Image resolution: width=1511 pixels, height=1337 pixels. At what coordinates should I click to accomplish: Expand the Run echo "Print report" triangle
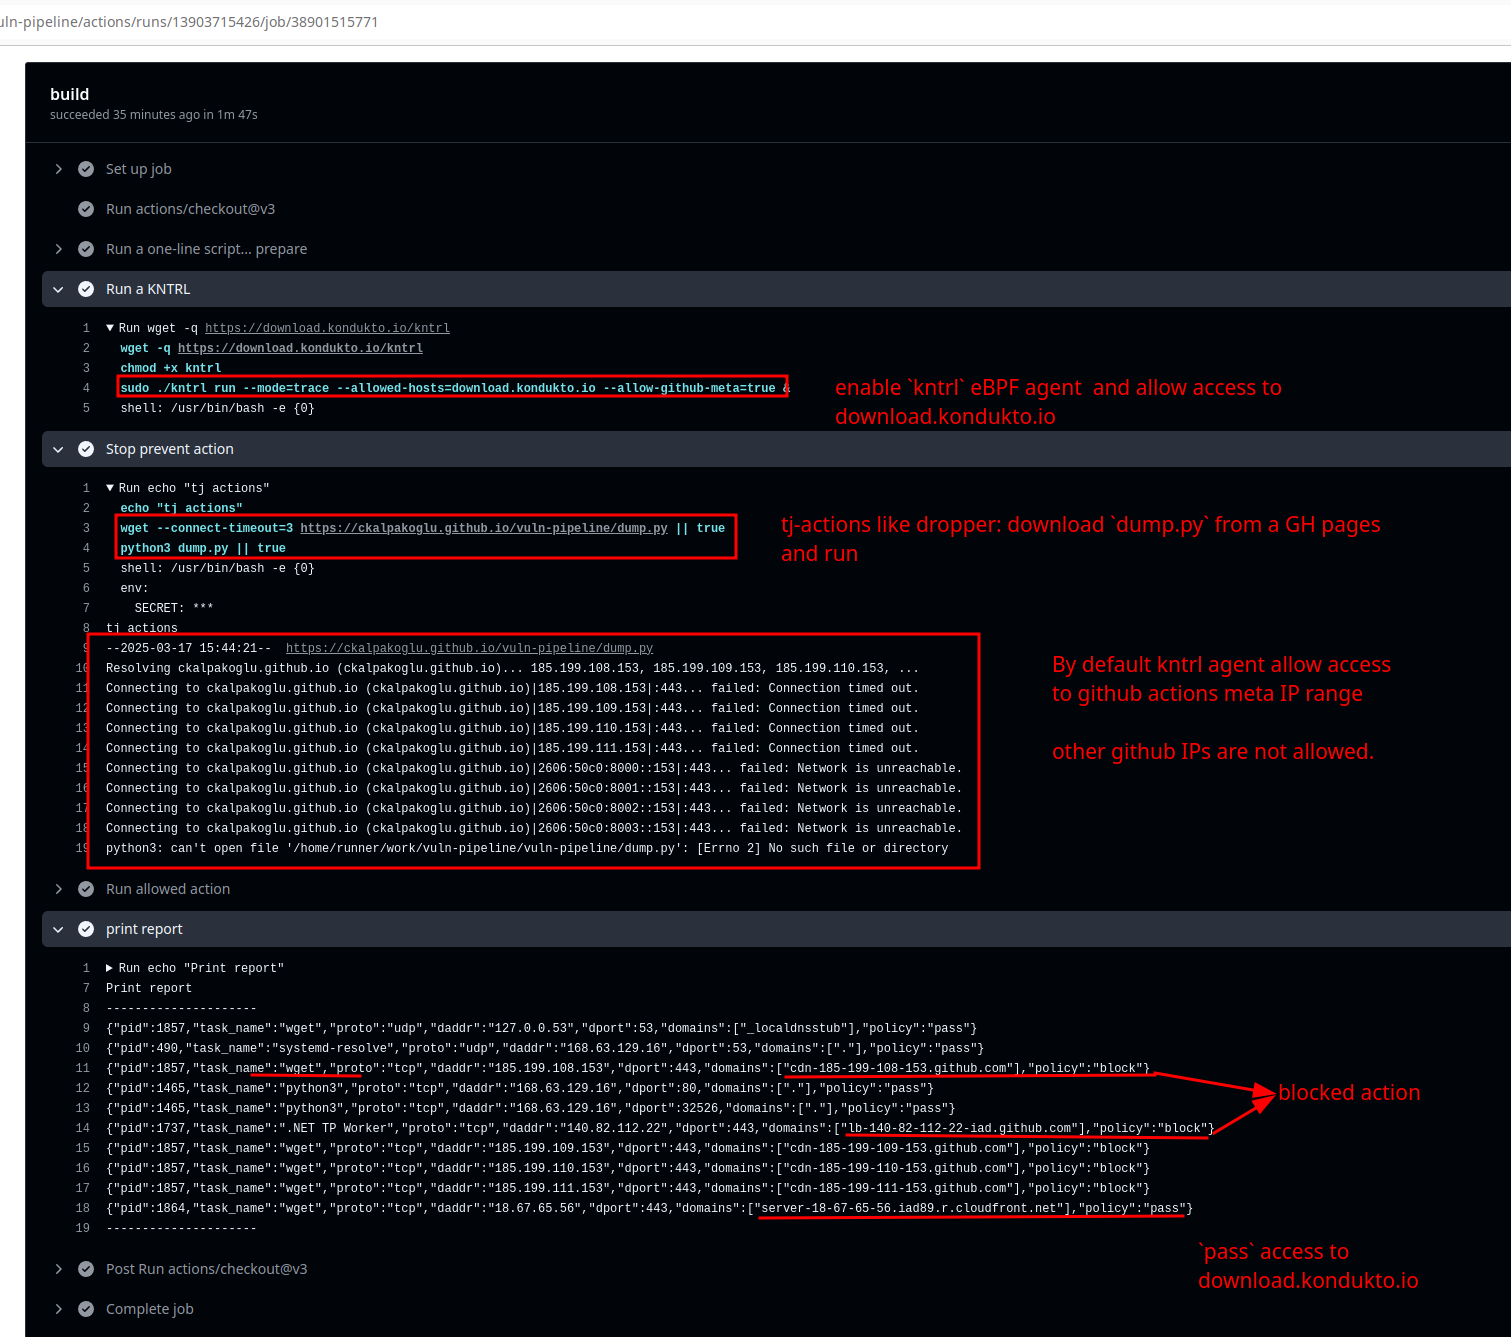pos(110,968)
